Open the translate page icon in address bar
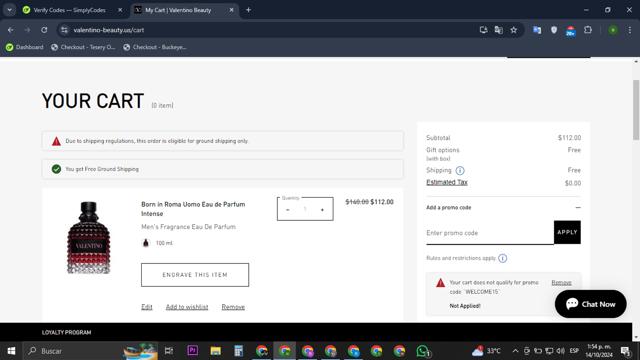Screen dimensions: 640x360 pyautogui.click(x=498, y=30)
